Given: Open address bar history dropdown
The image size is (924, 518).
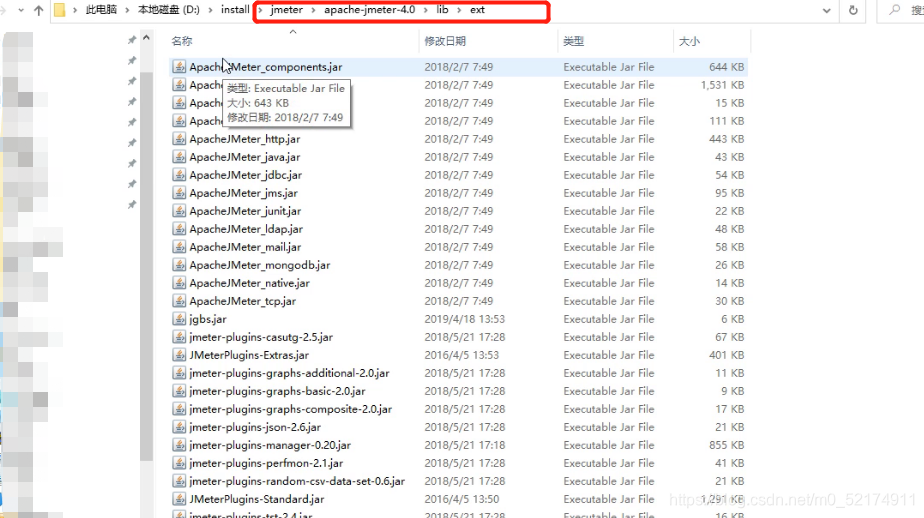Looking at the screenshot, I should point(827,11).
